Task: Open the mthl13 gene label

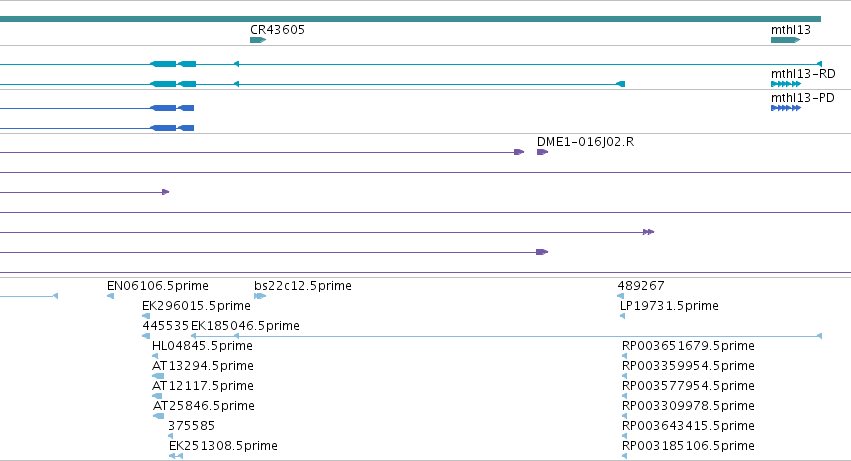Action: [x=791, y=29]
